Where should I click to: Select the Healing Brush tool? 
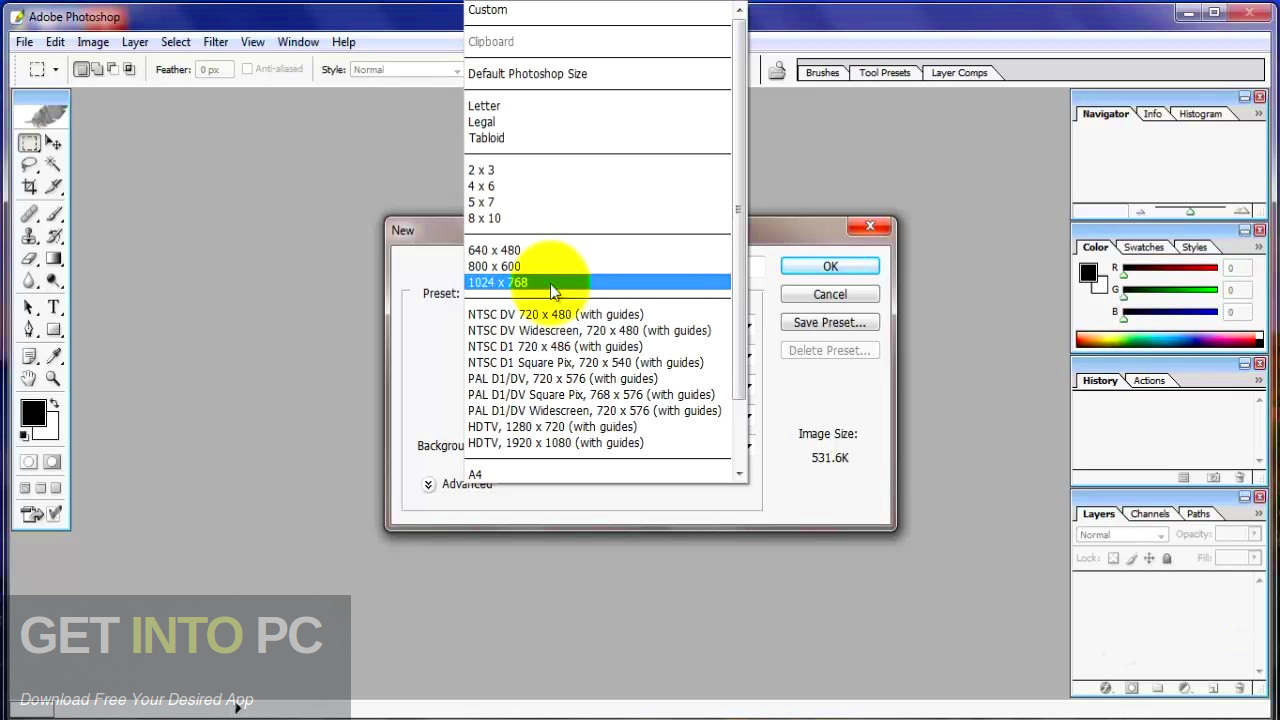[31, 214]
